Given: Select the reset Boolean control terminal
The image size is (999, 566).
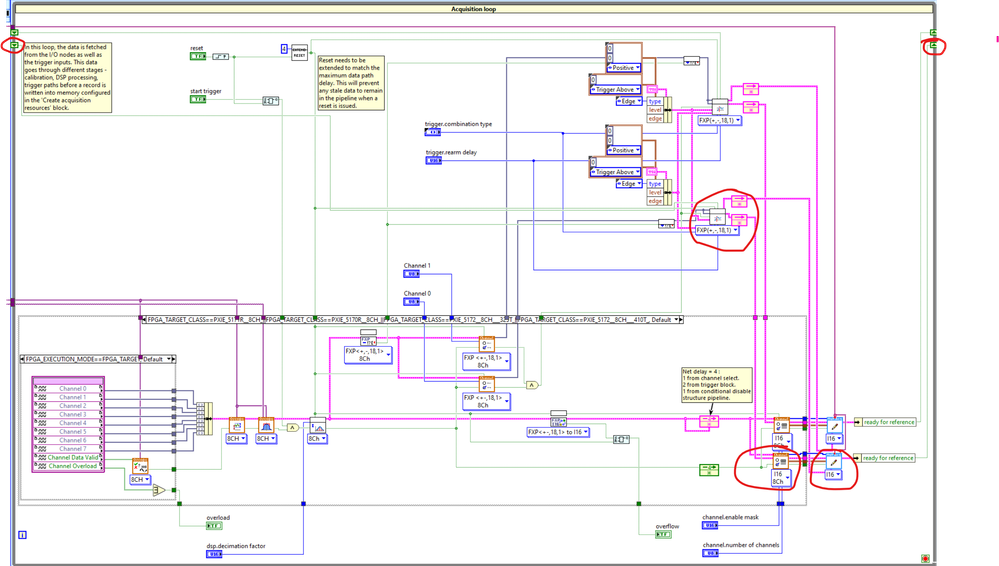Looking at the screenshot, I should point(198,57).
